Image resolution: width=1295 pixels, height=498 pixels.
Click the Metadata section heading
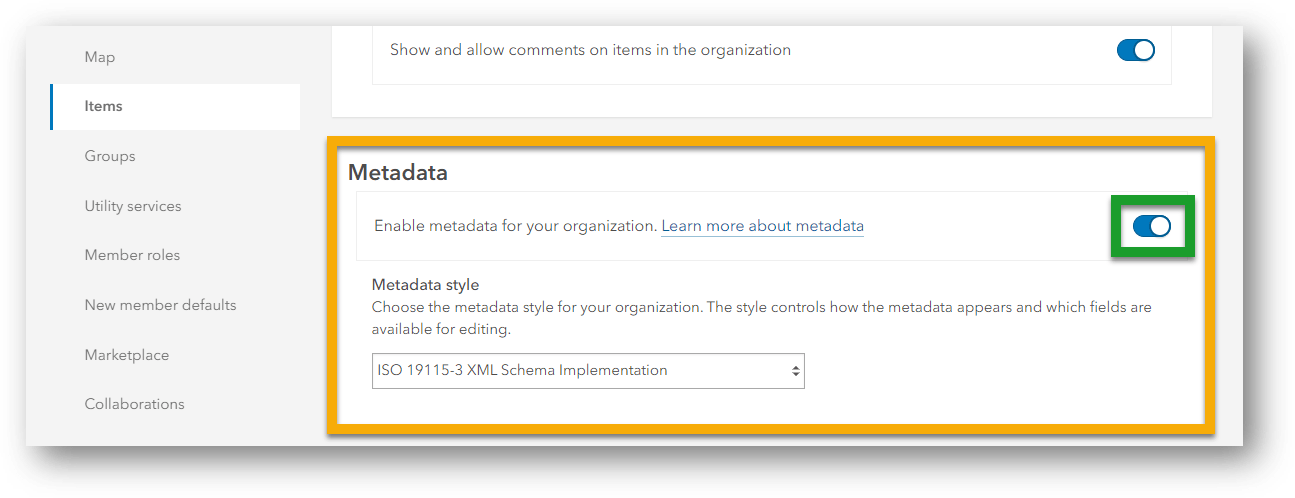click(x=398, y=172)
